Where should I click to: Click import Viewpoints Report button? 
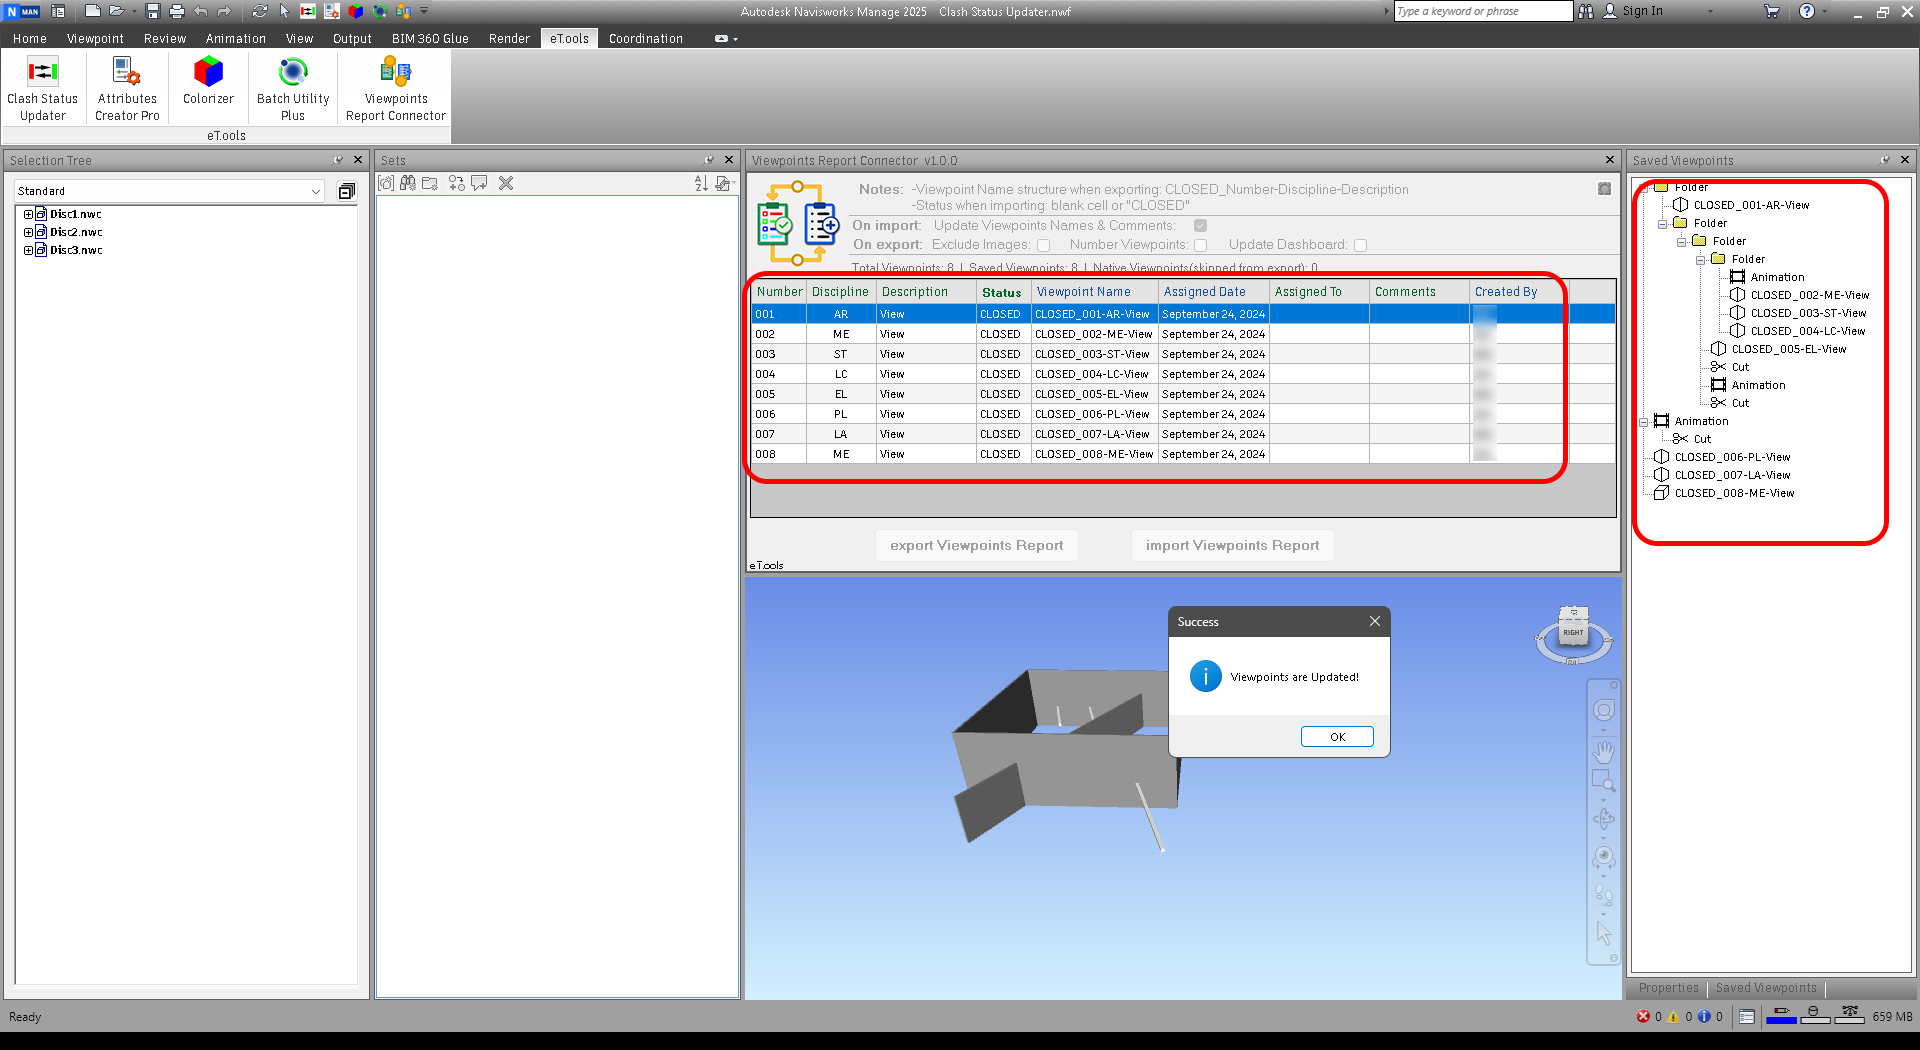tap(1232, 546)
